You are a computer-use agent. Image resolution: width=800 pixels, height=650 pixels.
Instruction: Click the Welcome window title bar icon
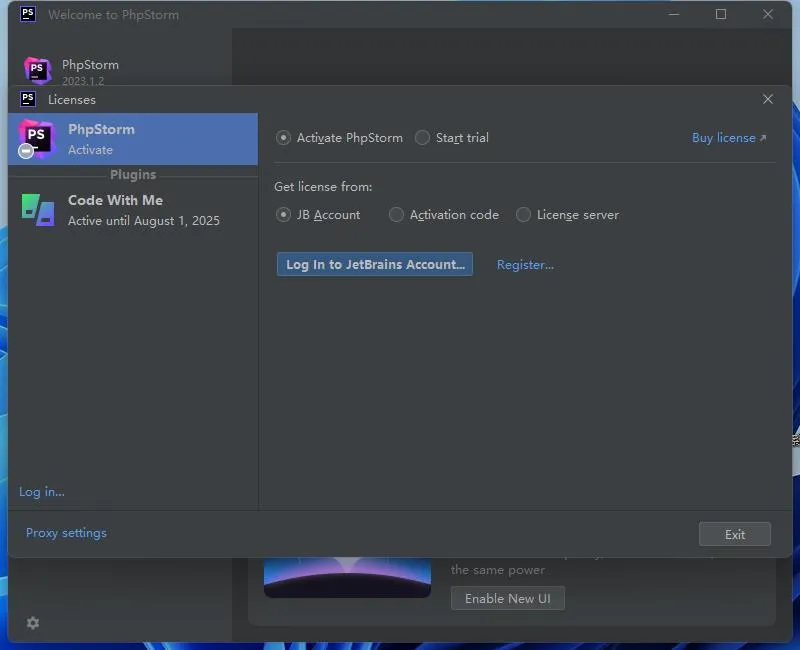(28, 14)
